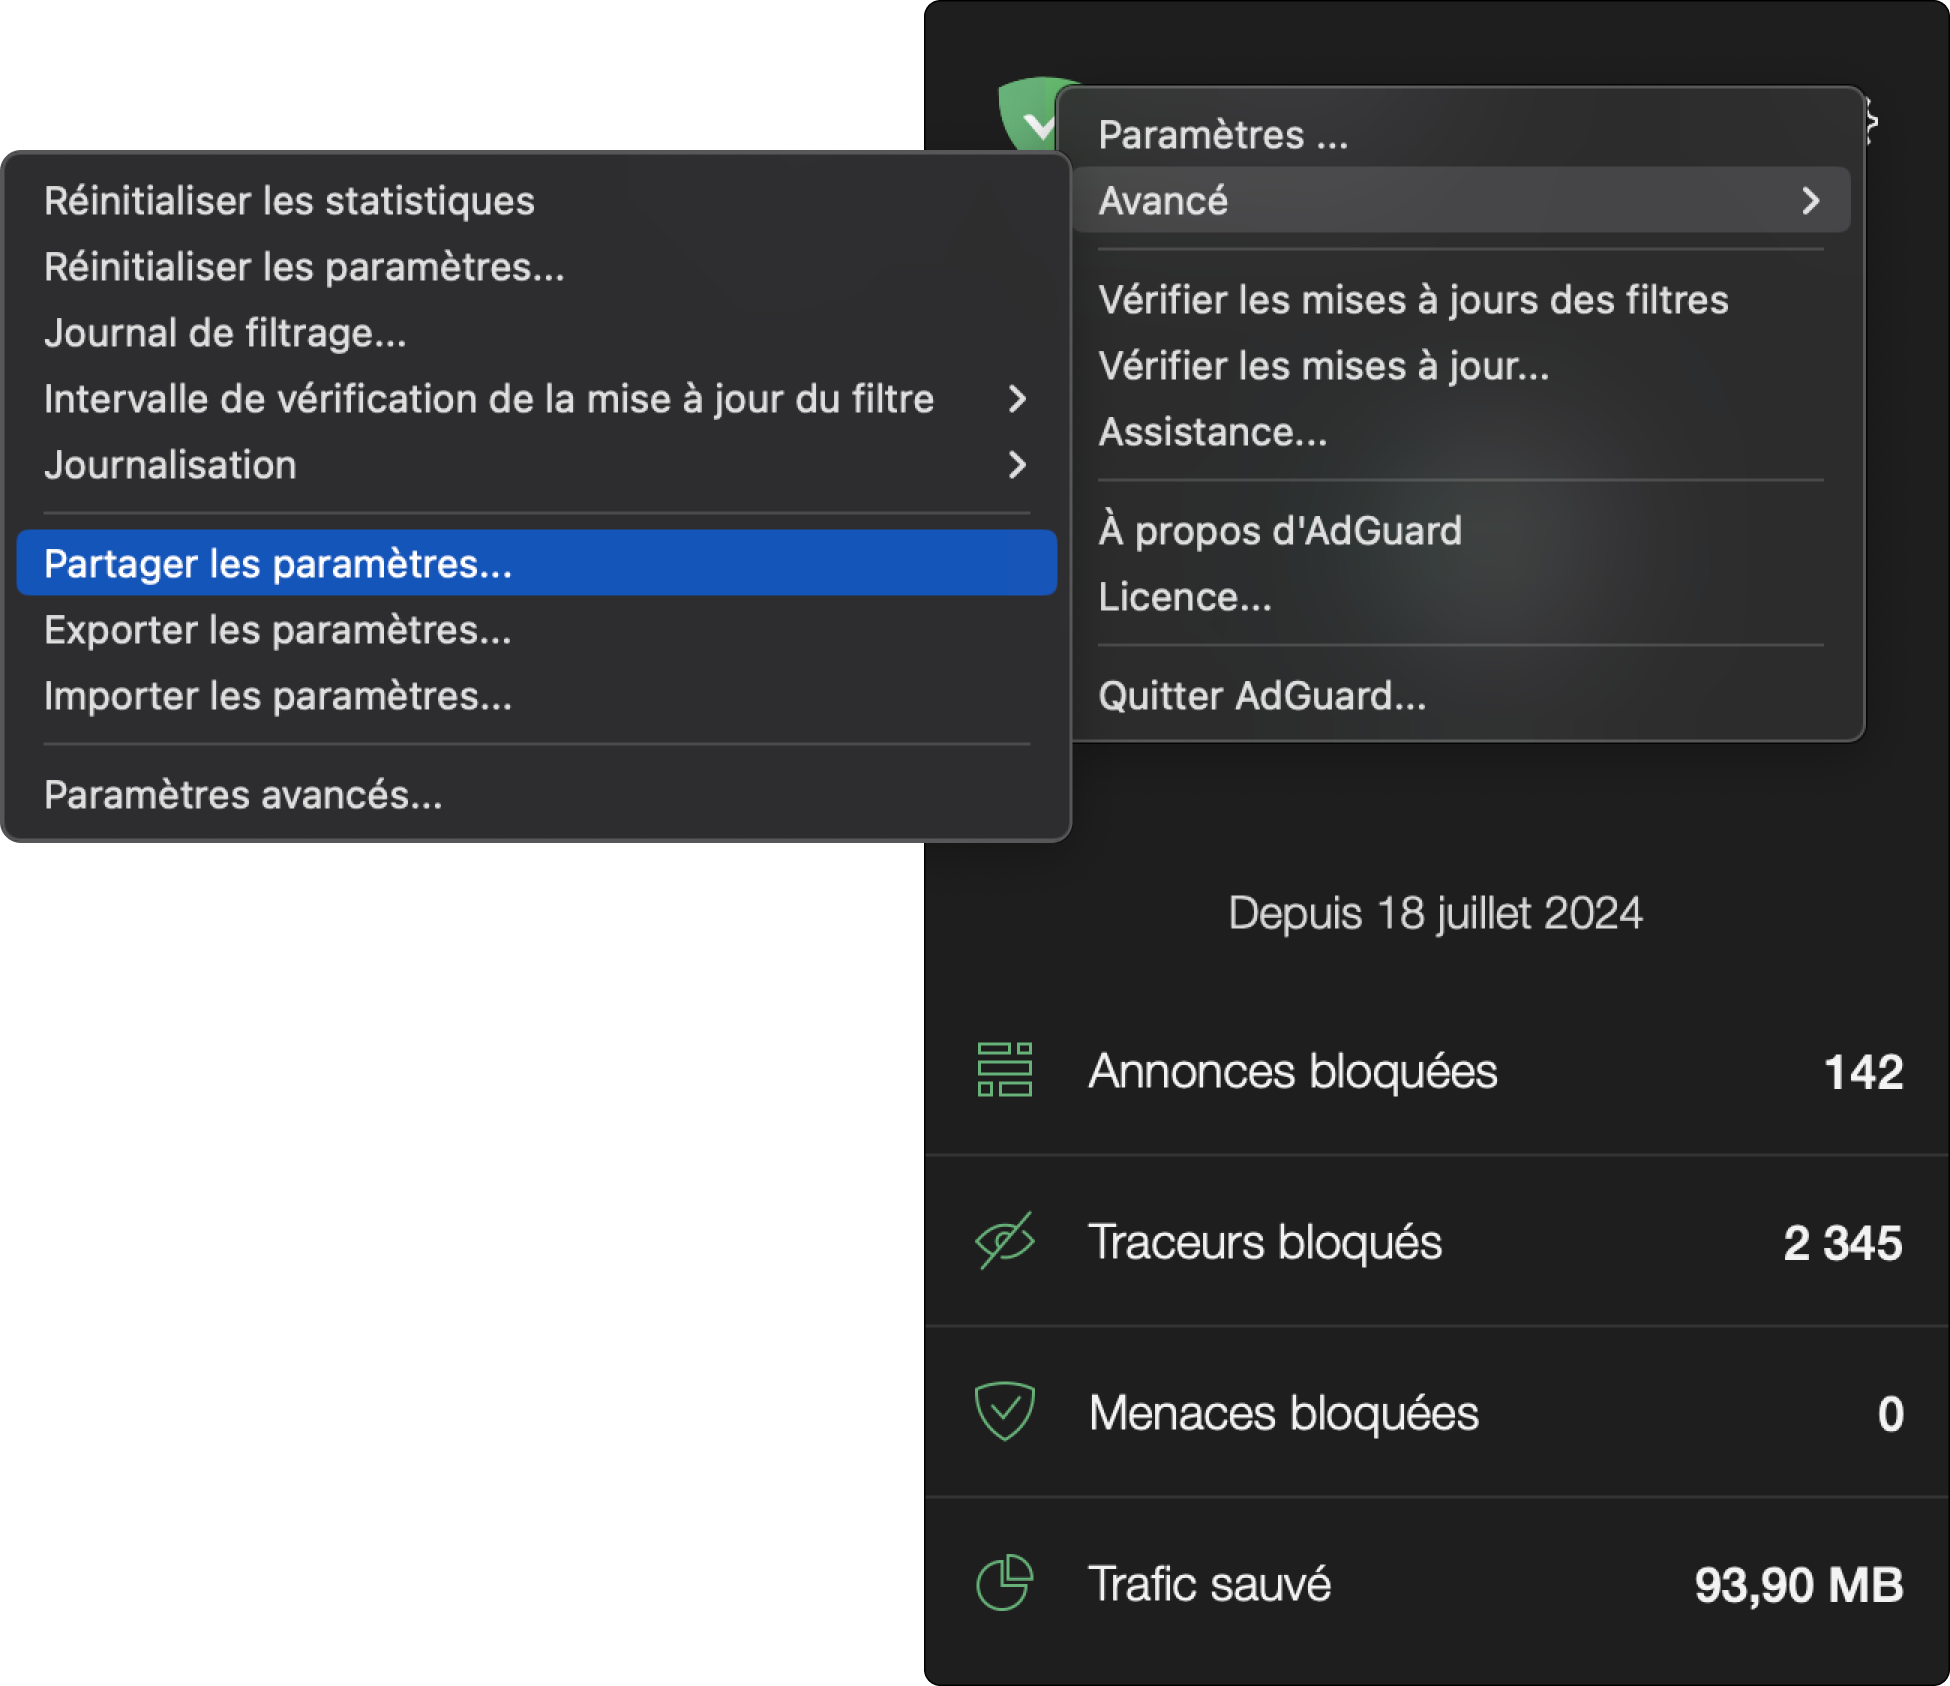The height and width of the screenshot is (1686, 1950).
Task: Click the 93,90 MB value
Action: pyautogui.click(x=1798, y=1585)
